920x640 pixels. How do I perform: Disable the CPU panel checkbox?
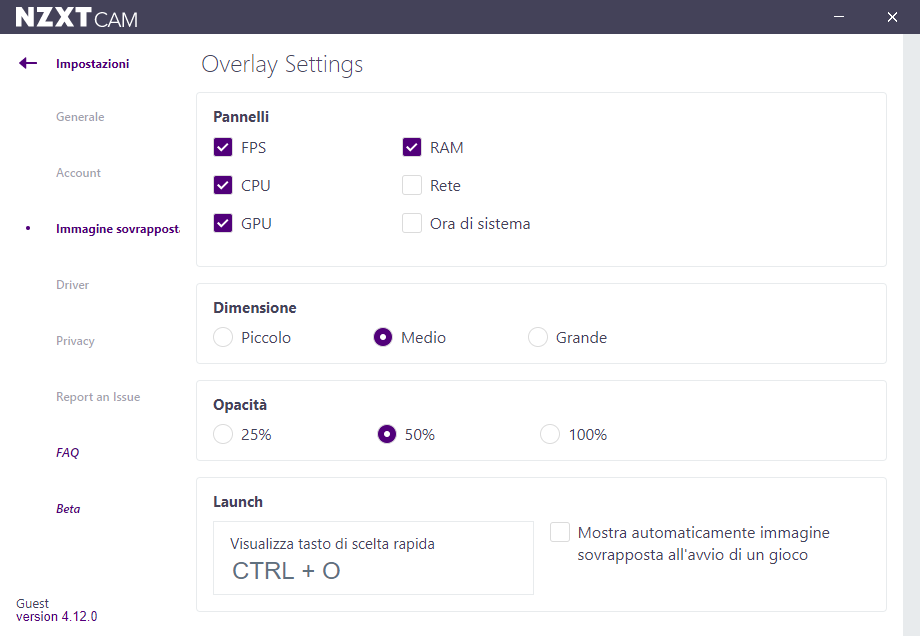(x=223, y=186)
